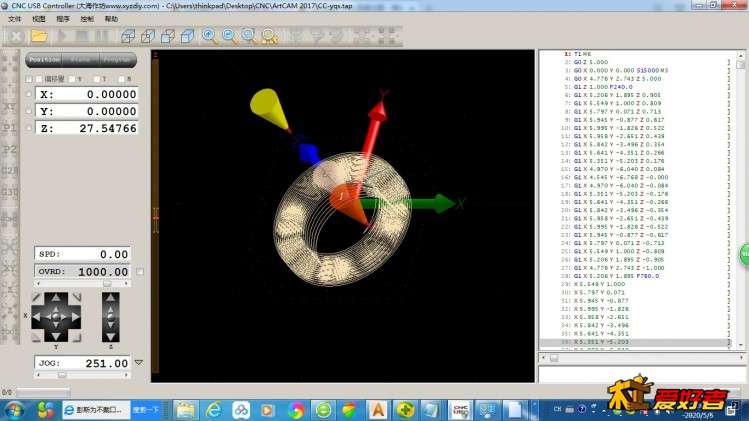The height and width of the screenshot is (421, 749).
Task: Select highlighted G-code line 'X 5.351 Y -5.203'
Action: click(634, 342)
